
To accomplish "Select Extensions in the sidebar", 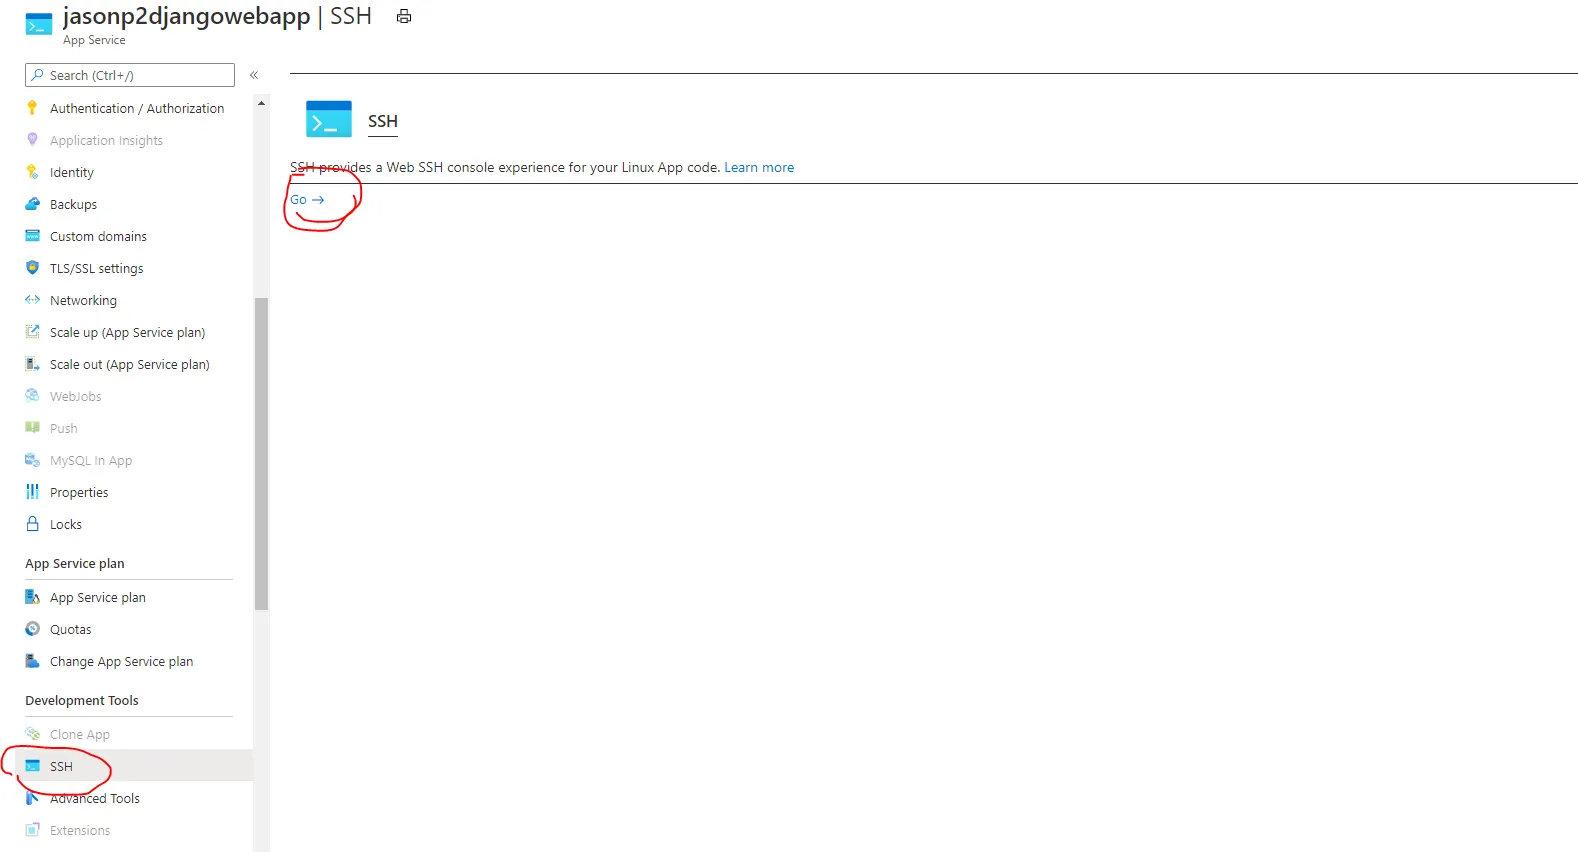I will 80,830.
